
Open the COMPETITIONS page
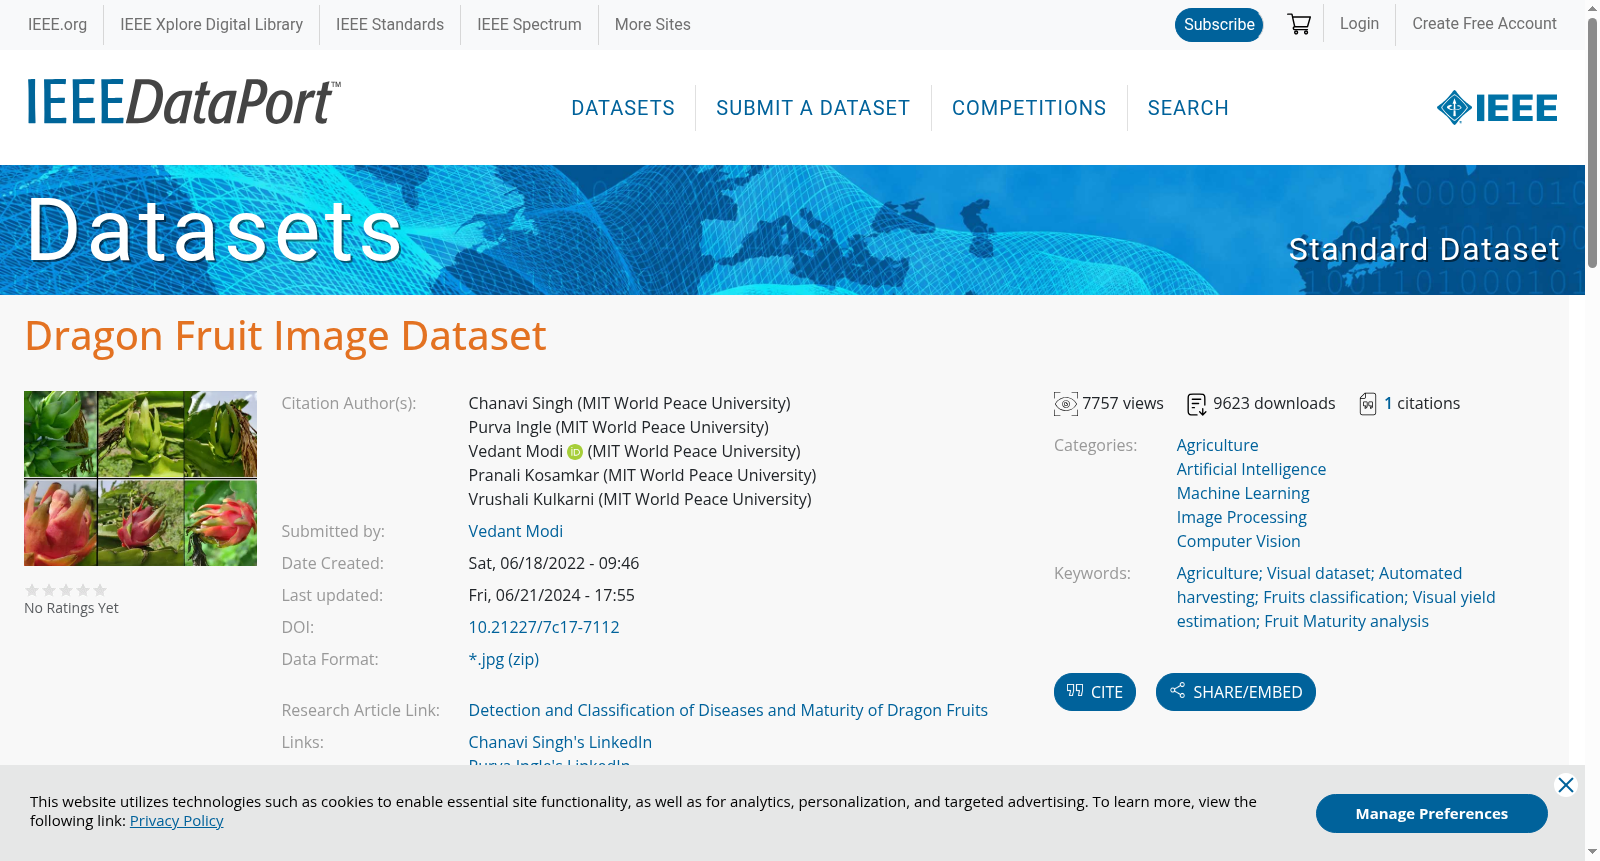pos(1029,108)
